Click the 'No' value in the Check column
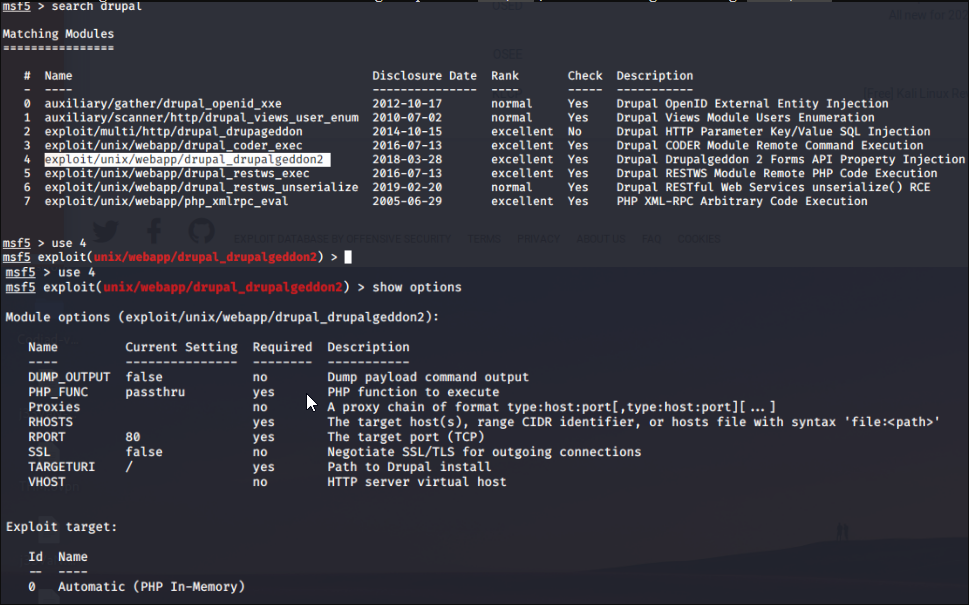The image size is (969, 605). tap(575, 132)
